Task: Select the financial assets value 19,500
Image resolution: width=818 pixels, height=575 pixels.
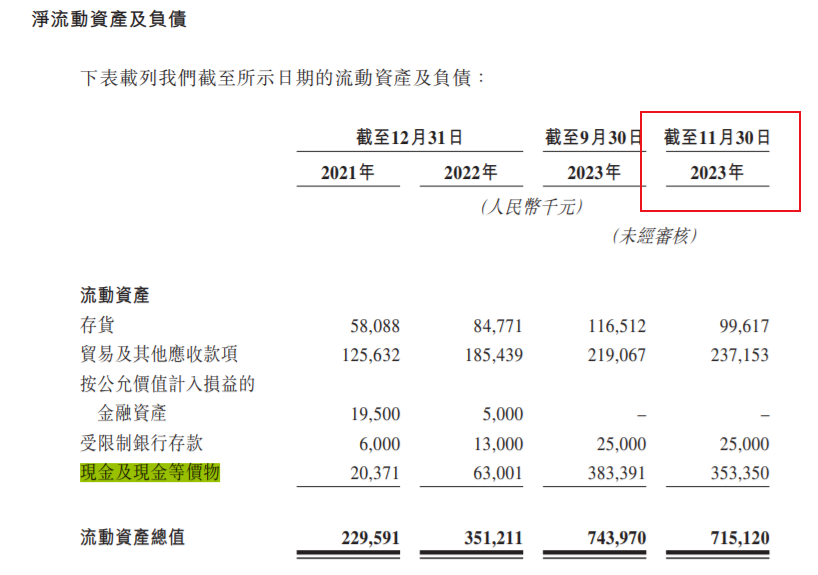Action: click(x=375, y=414)
